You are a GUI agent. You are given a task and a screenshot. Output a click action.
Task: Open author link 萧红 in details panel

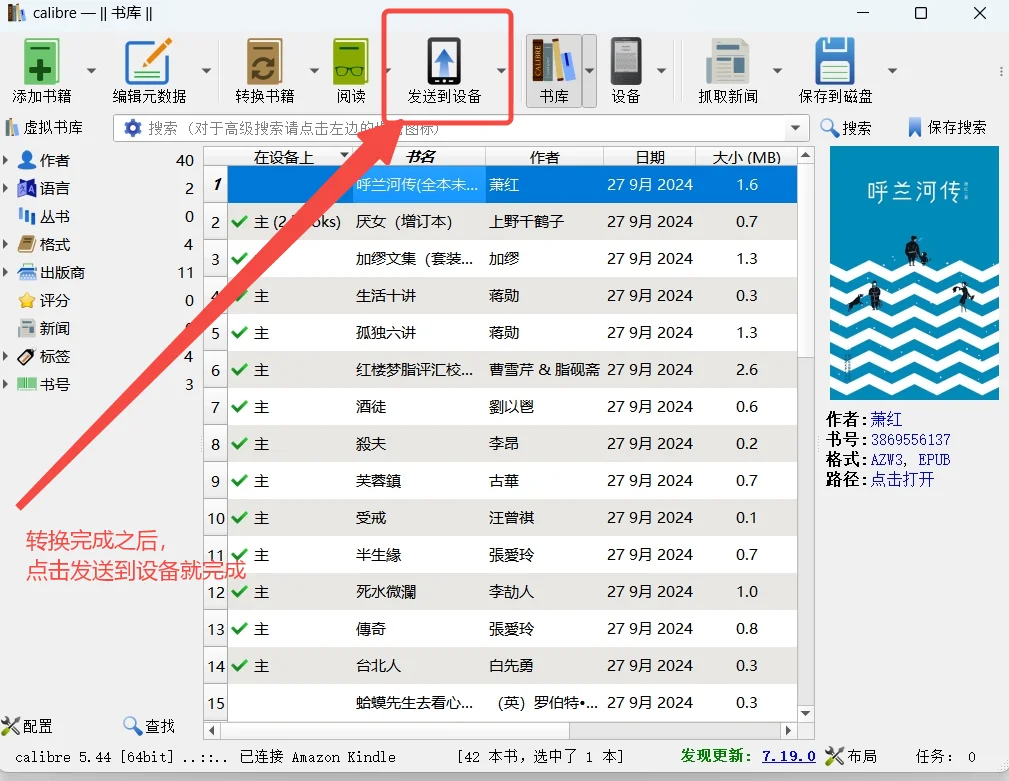[x=886, y=419]
